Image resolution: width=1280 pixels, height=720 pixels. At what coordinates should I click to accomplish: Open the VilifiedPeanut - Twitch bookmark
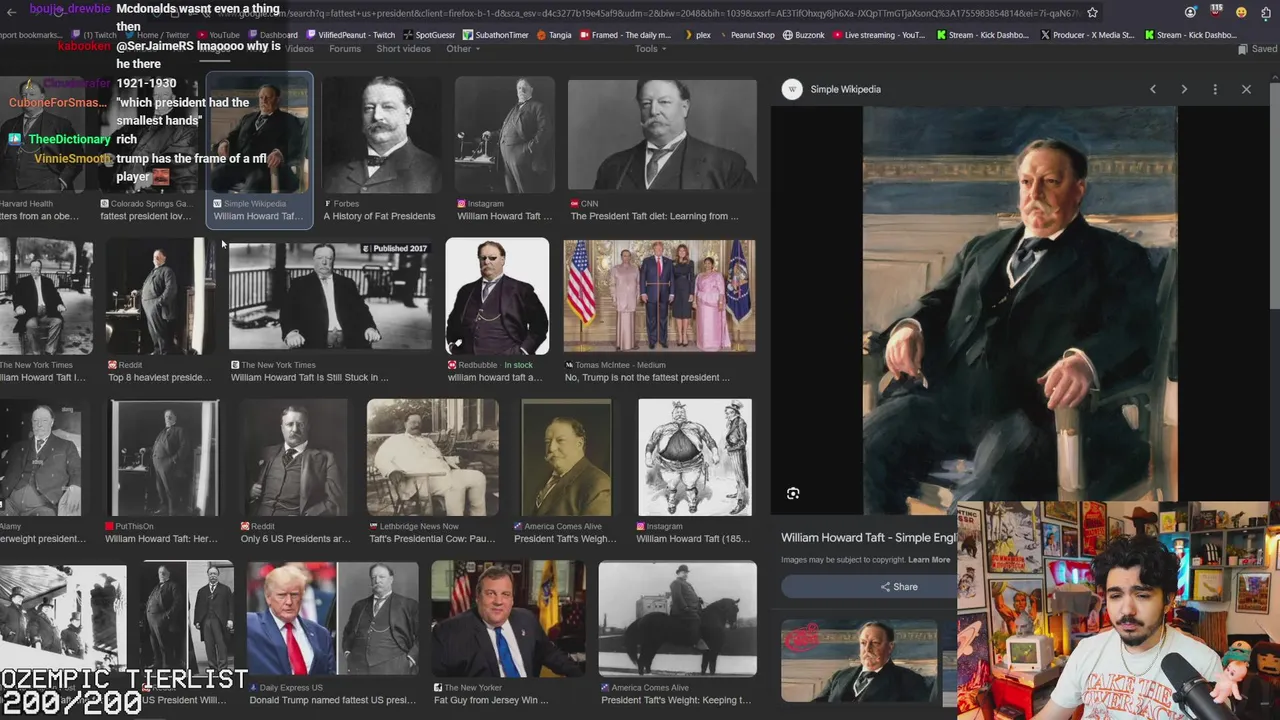tap(350, 35)
